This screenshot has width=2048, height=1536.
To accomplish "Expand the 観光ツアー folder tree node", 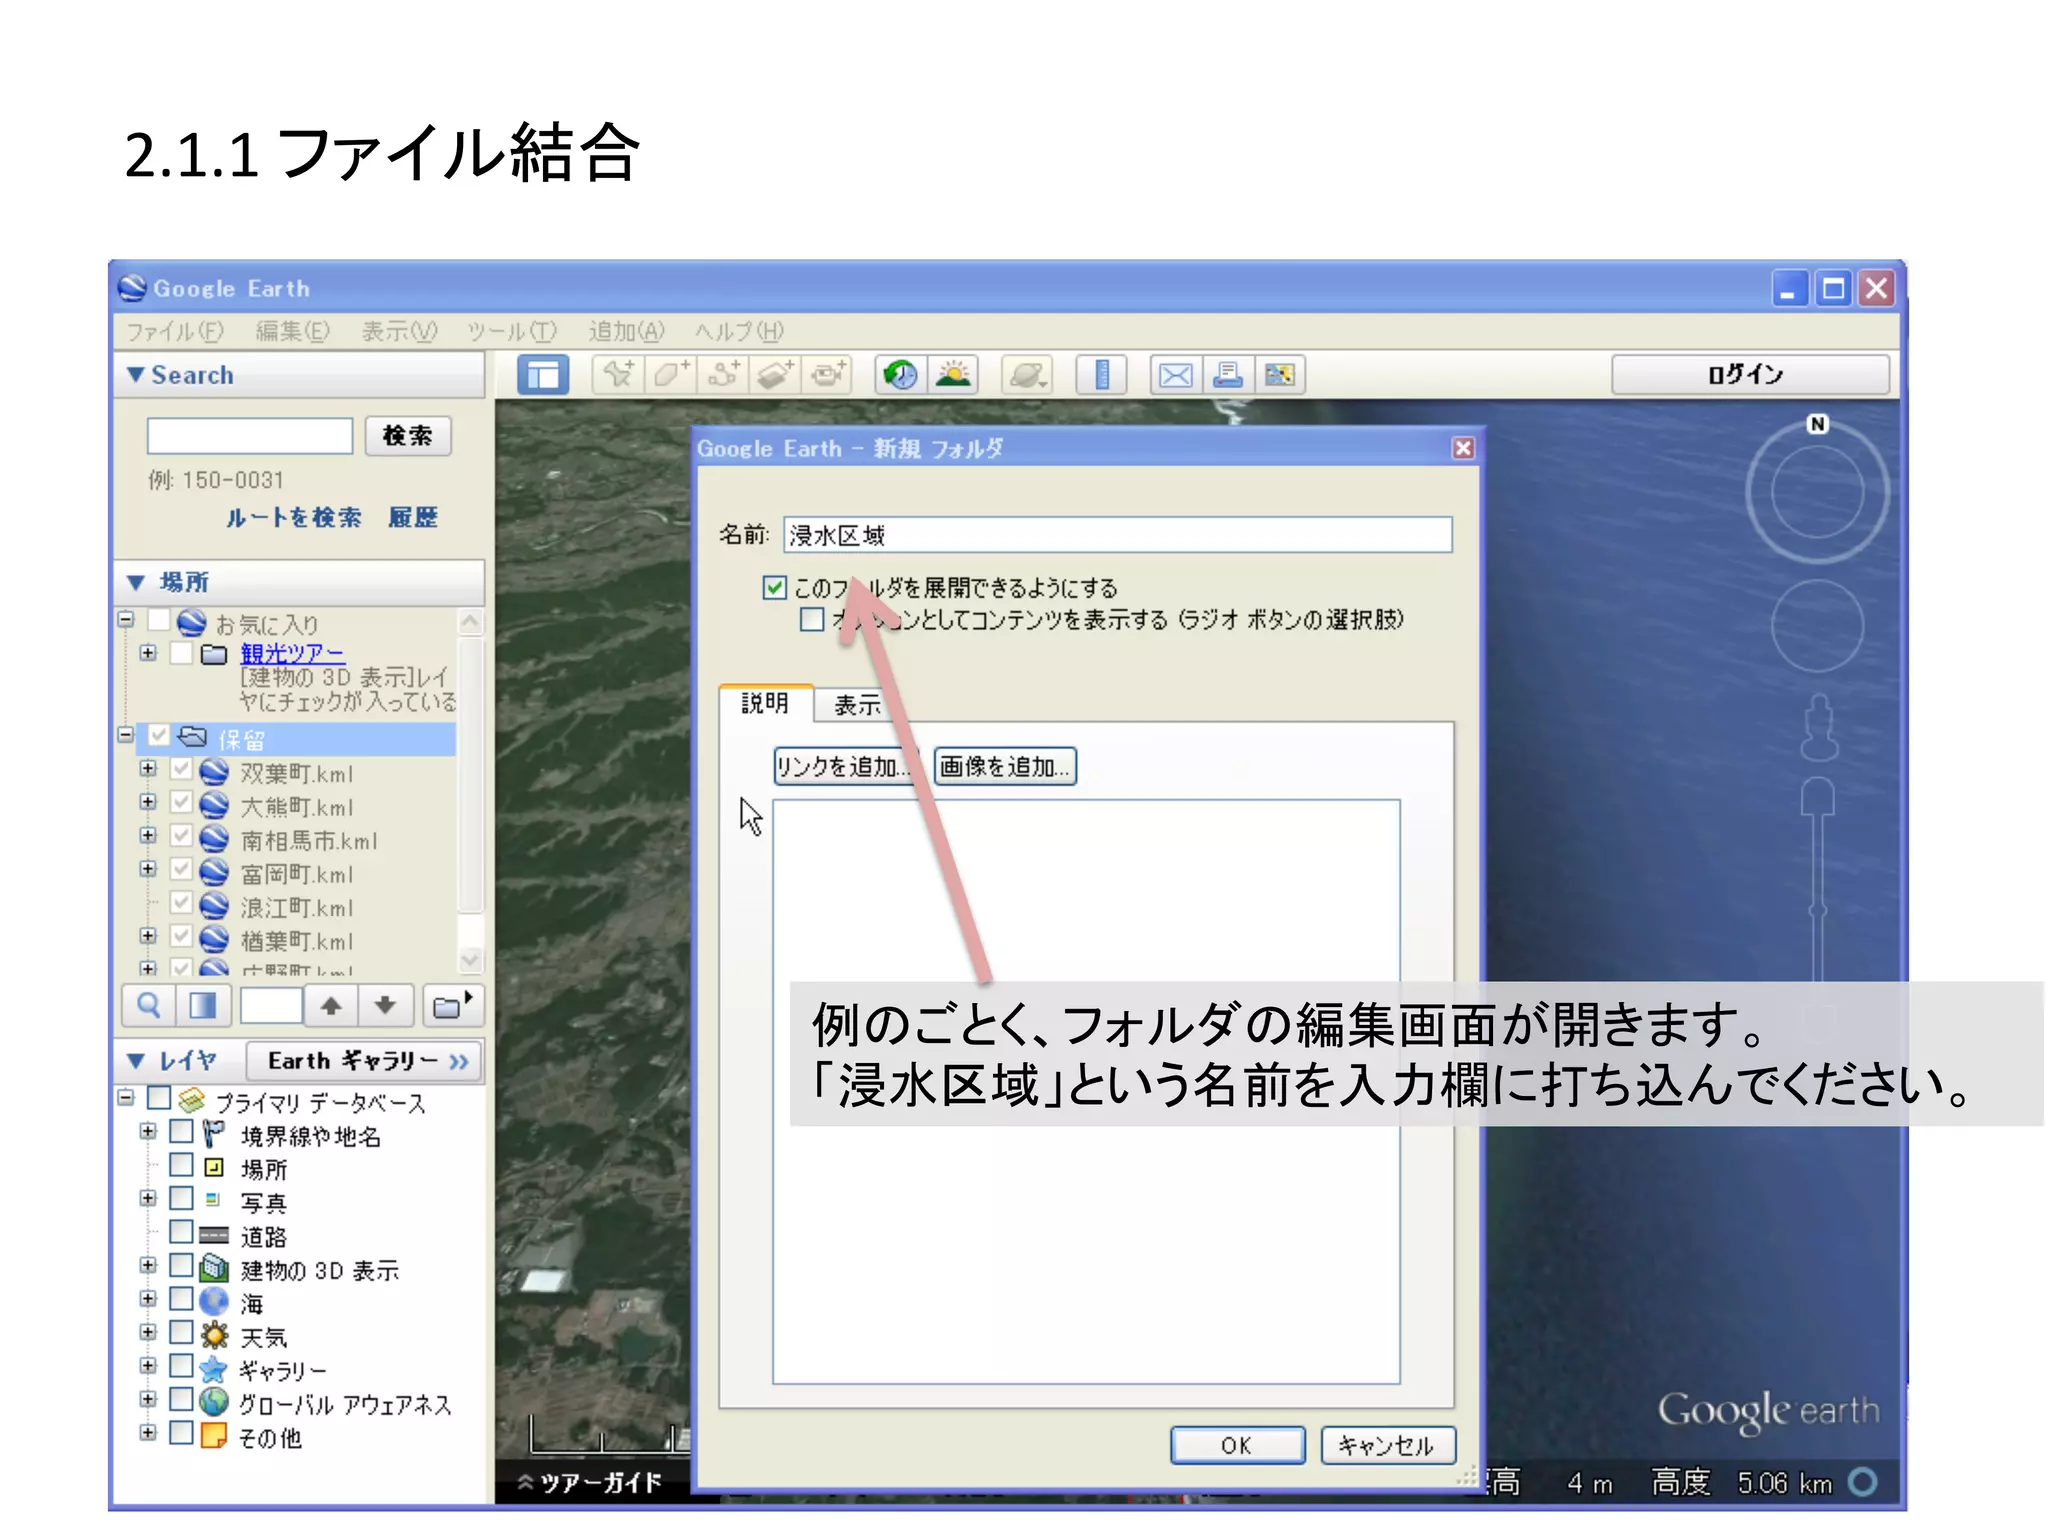I will [x=148, y=652].
